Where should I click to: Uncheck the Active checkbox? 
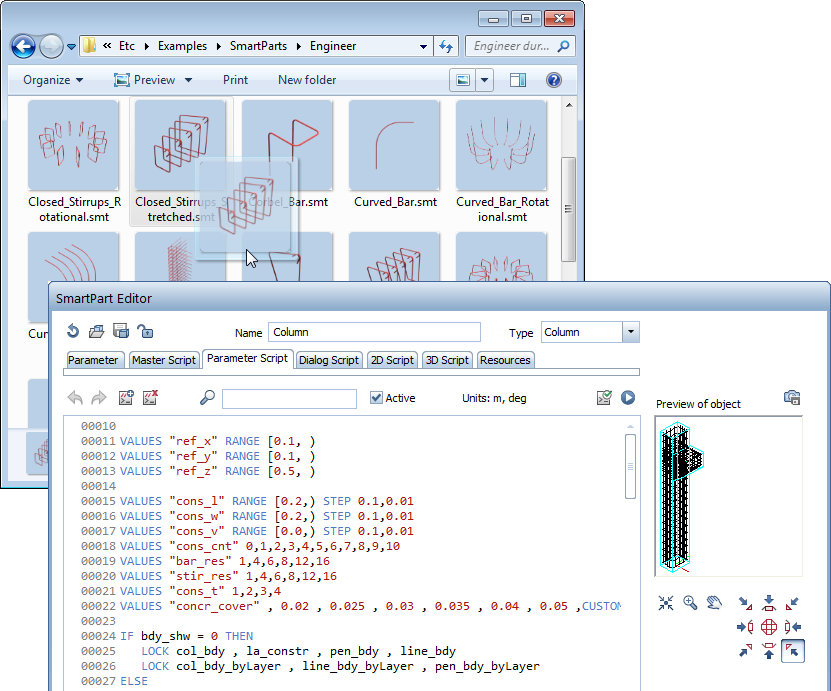(x=376, y=398)
